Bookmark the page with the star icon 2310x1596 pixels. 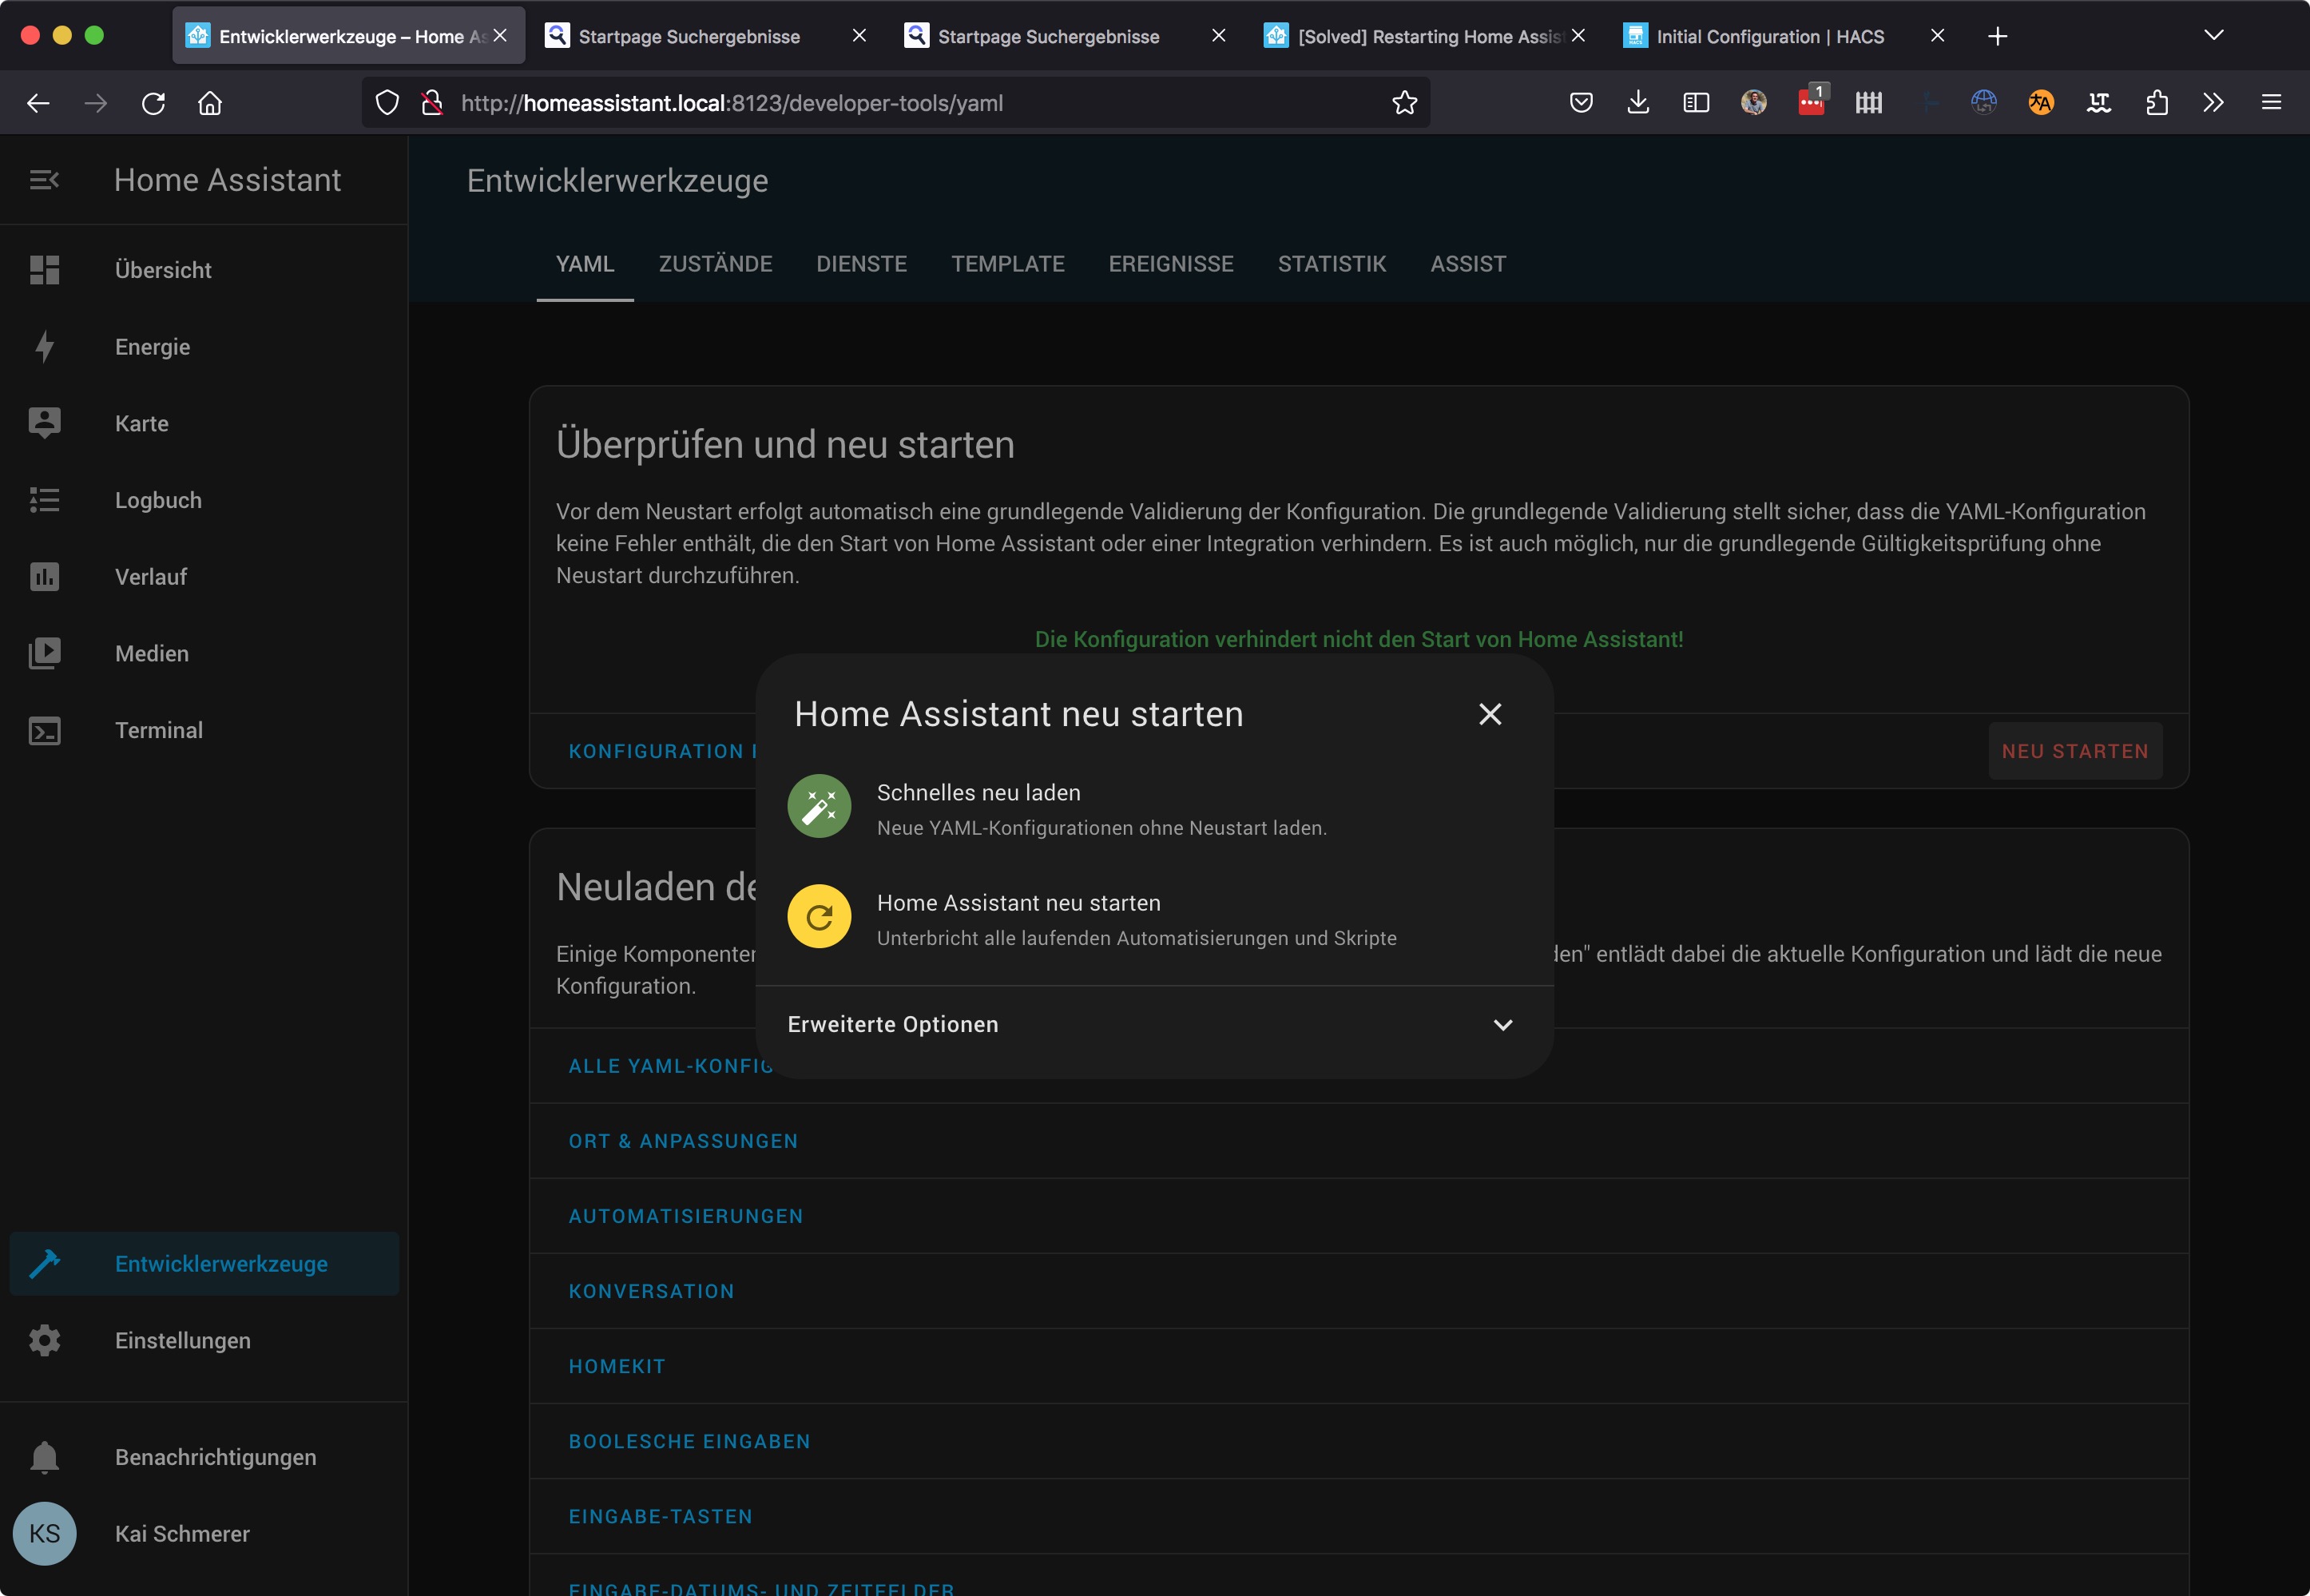click(1404, 103)
